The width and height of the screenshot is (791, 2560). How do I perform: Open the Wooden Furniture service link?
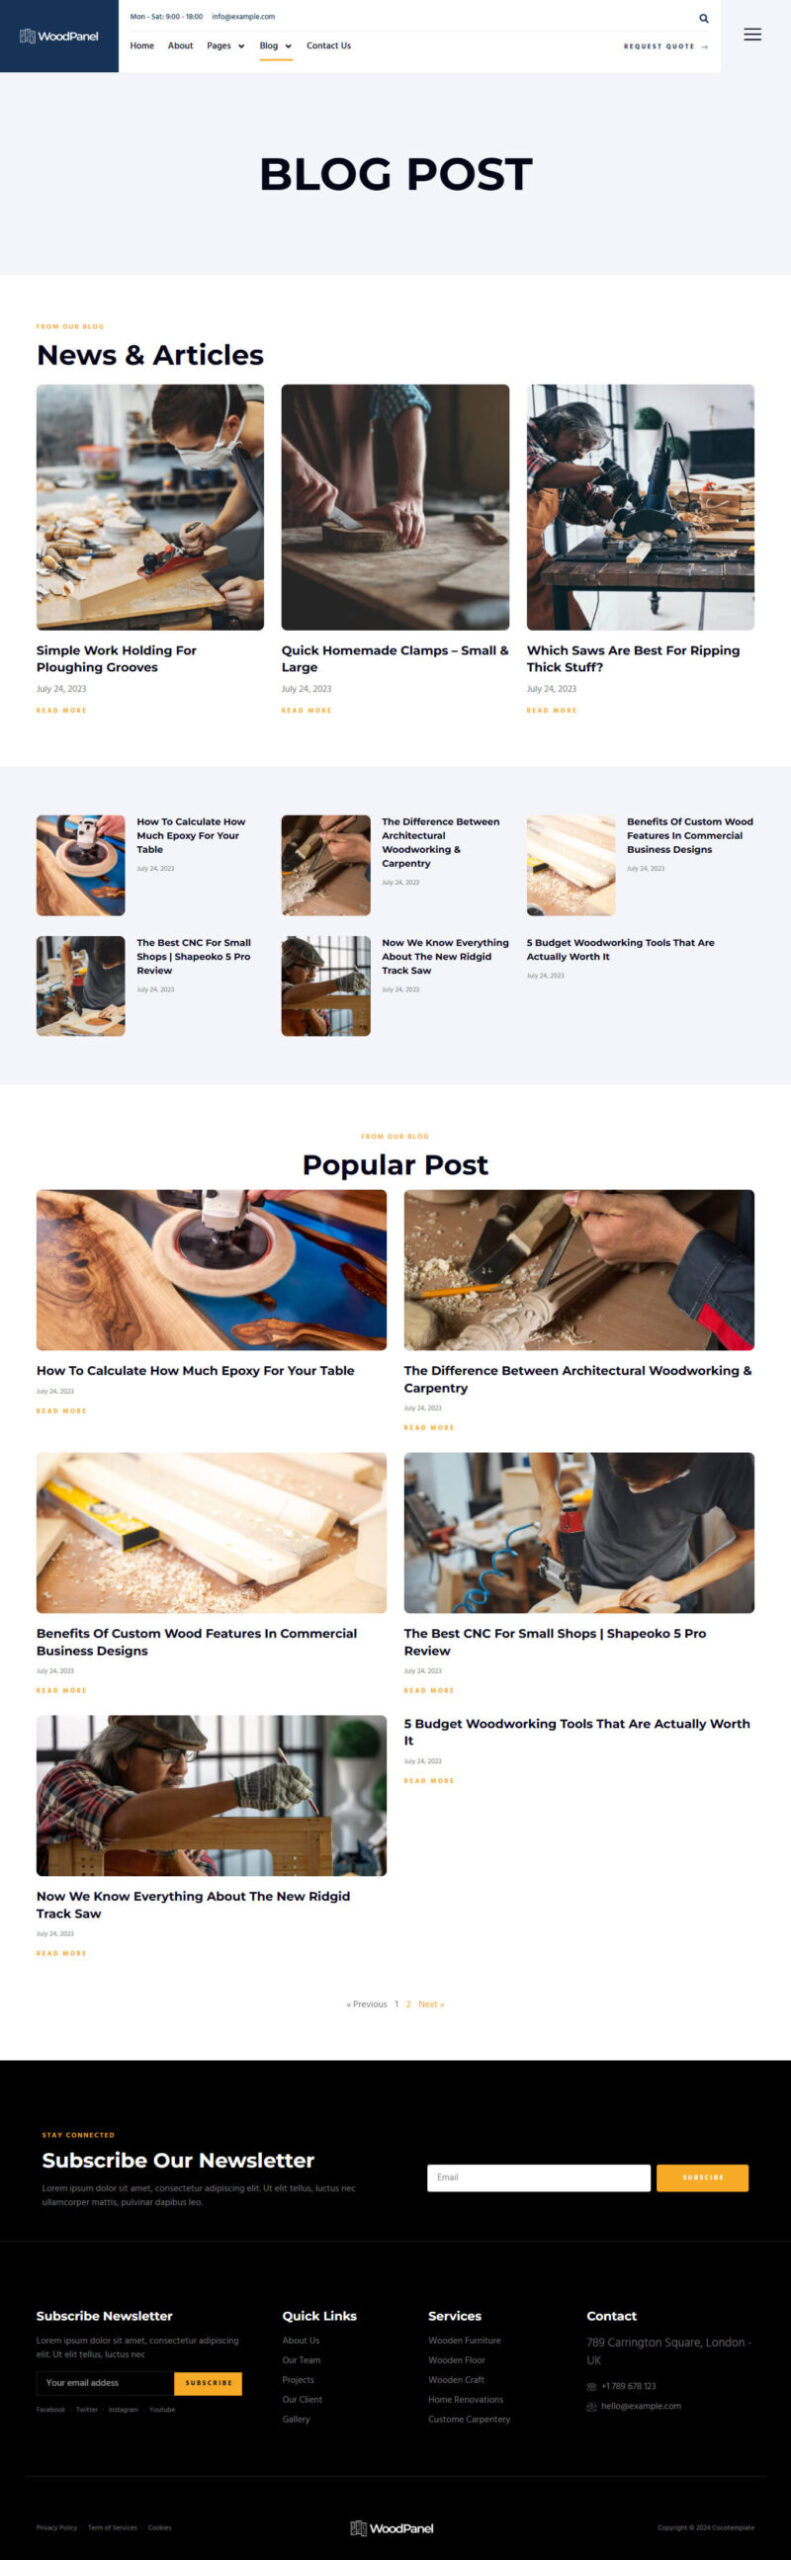465,2340
